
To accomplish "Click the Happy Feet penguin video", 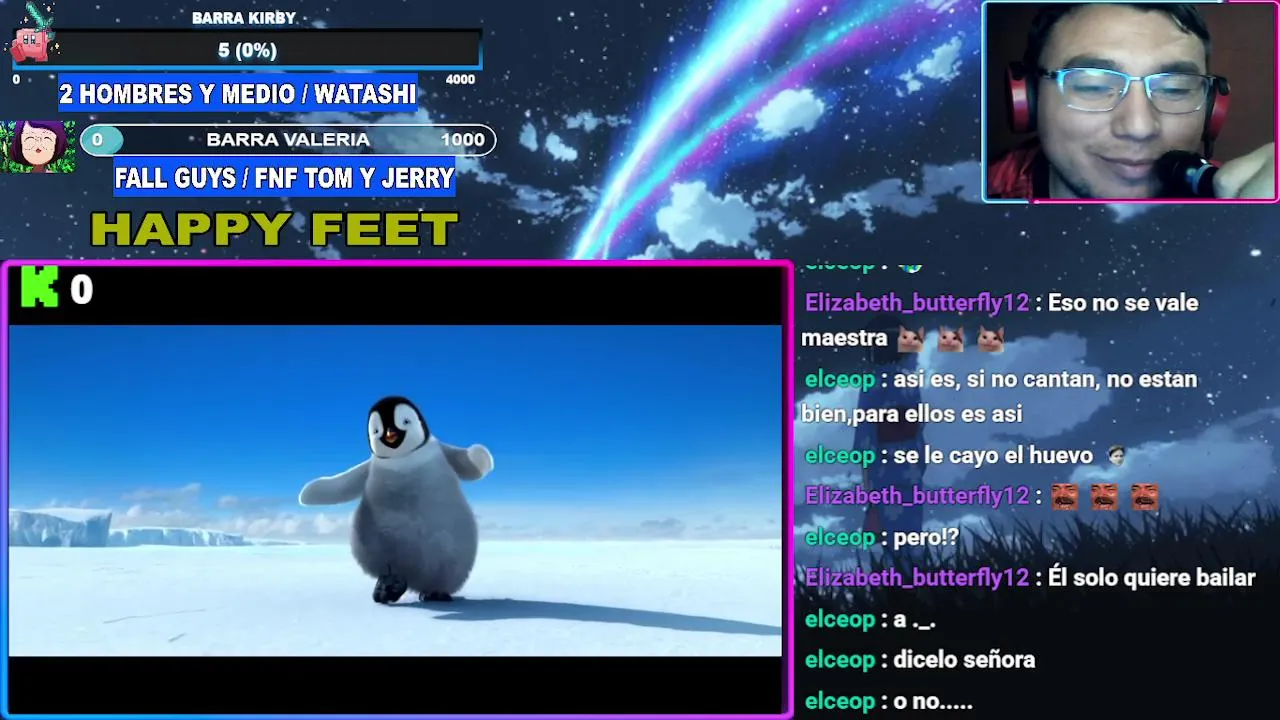I will tap(395, 490).
